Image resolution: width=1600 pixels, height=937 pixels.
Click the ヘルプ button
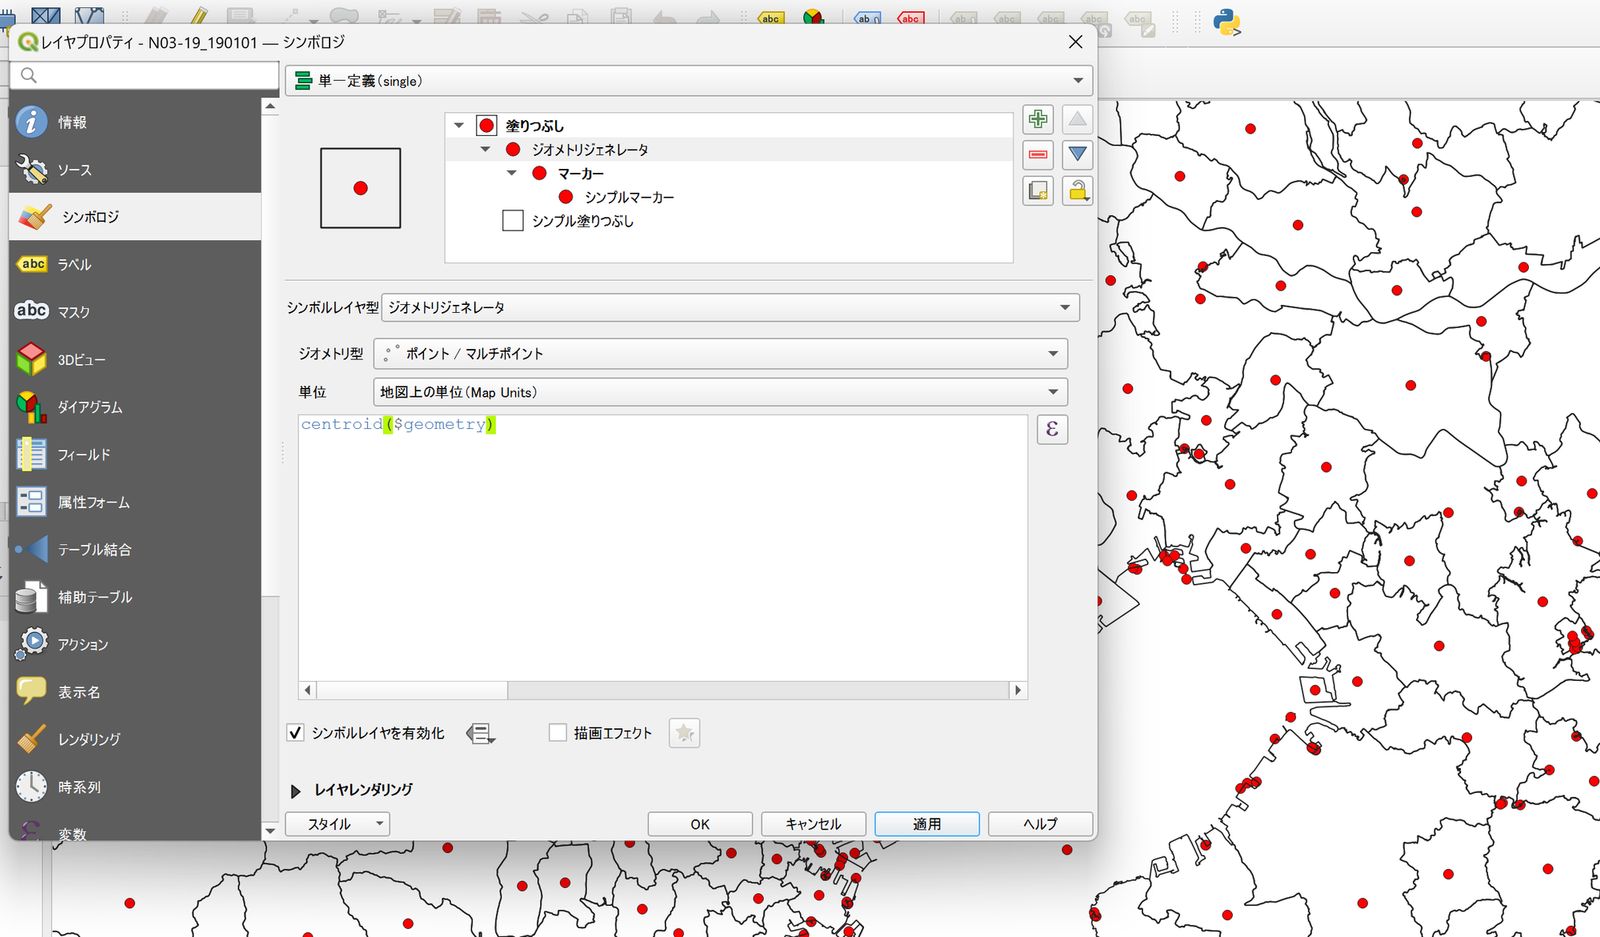click(x=1040, y=824)
